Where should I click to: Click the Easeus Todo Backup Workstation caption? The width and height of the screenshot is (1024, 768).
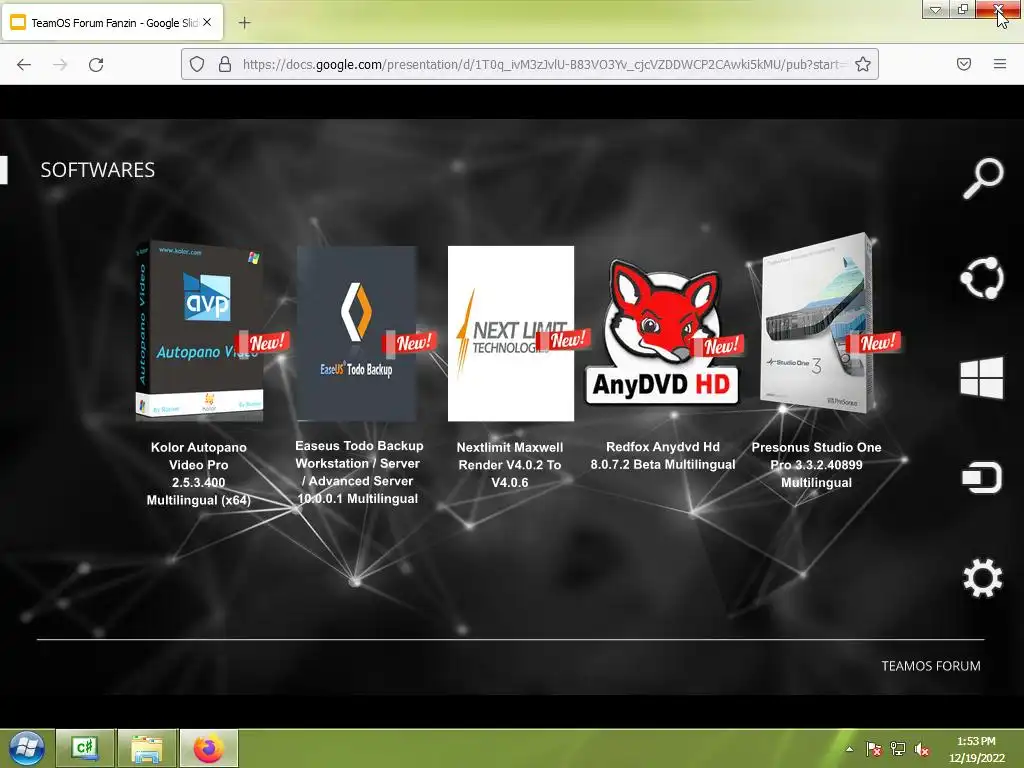tap(359, 472)
